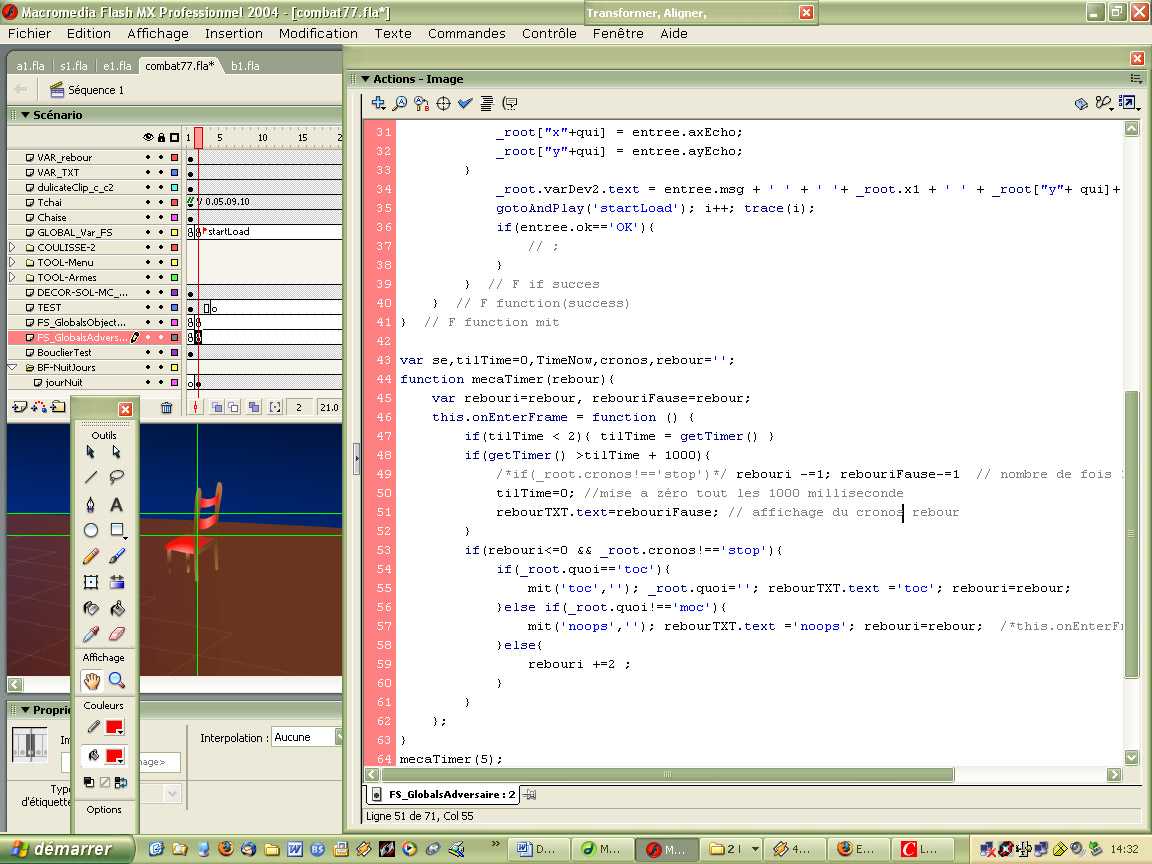Pin the FS_GlobalsAdversaire script tab
Screen dimensions: 1152x864
[530, 794]
